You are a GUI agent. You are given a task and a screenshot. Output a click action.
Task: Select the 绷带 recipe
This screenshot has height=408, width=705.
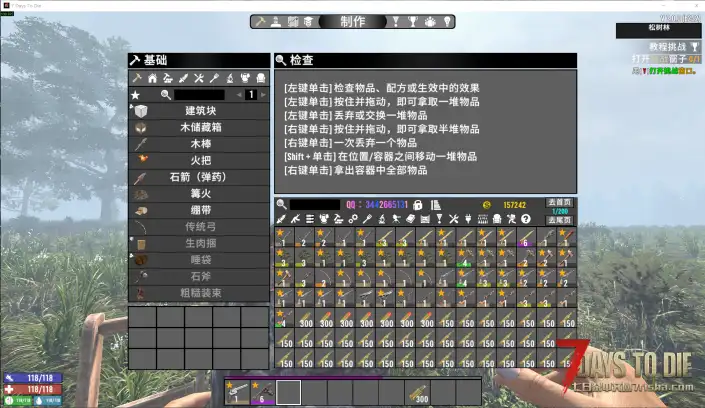point(199,210)
